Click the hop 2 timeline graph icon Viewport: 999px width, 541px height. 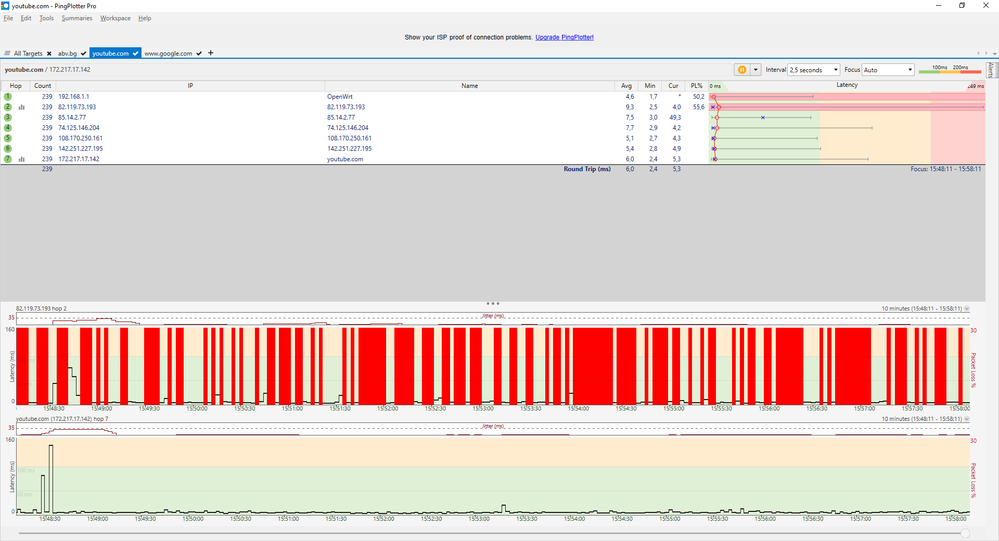19,107
